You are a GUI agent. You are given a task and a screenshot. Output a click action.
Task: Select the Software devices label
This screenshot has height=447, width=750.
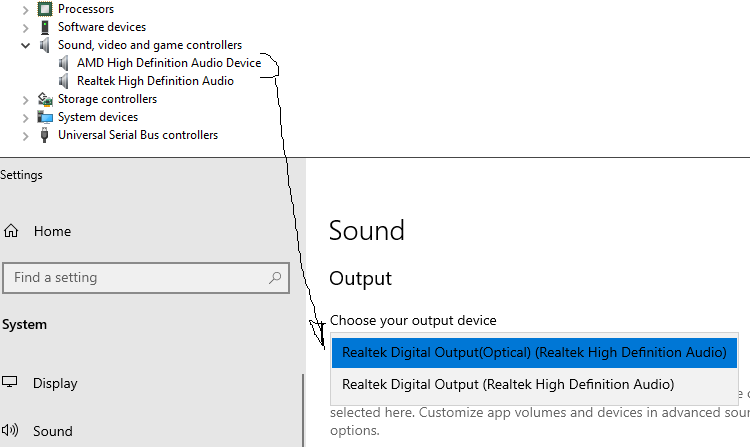[102, 27]
